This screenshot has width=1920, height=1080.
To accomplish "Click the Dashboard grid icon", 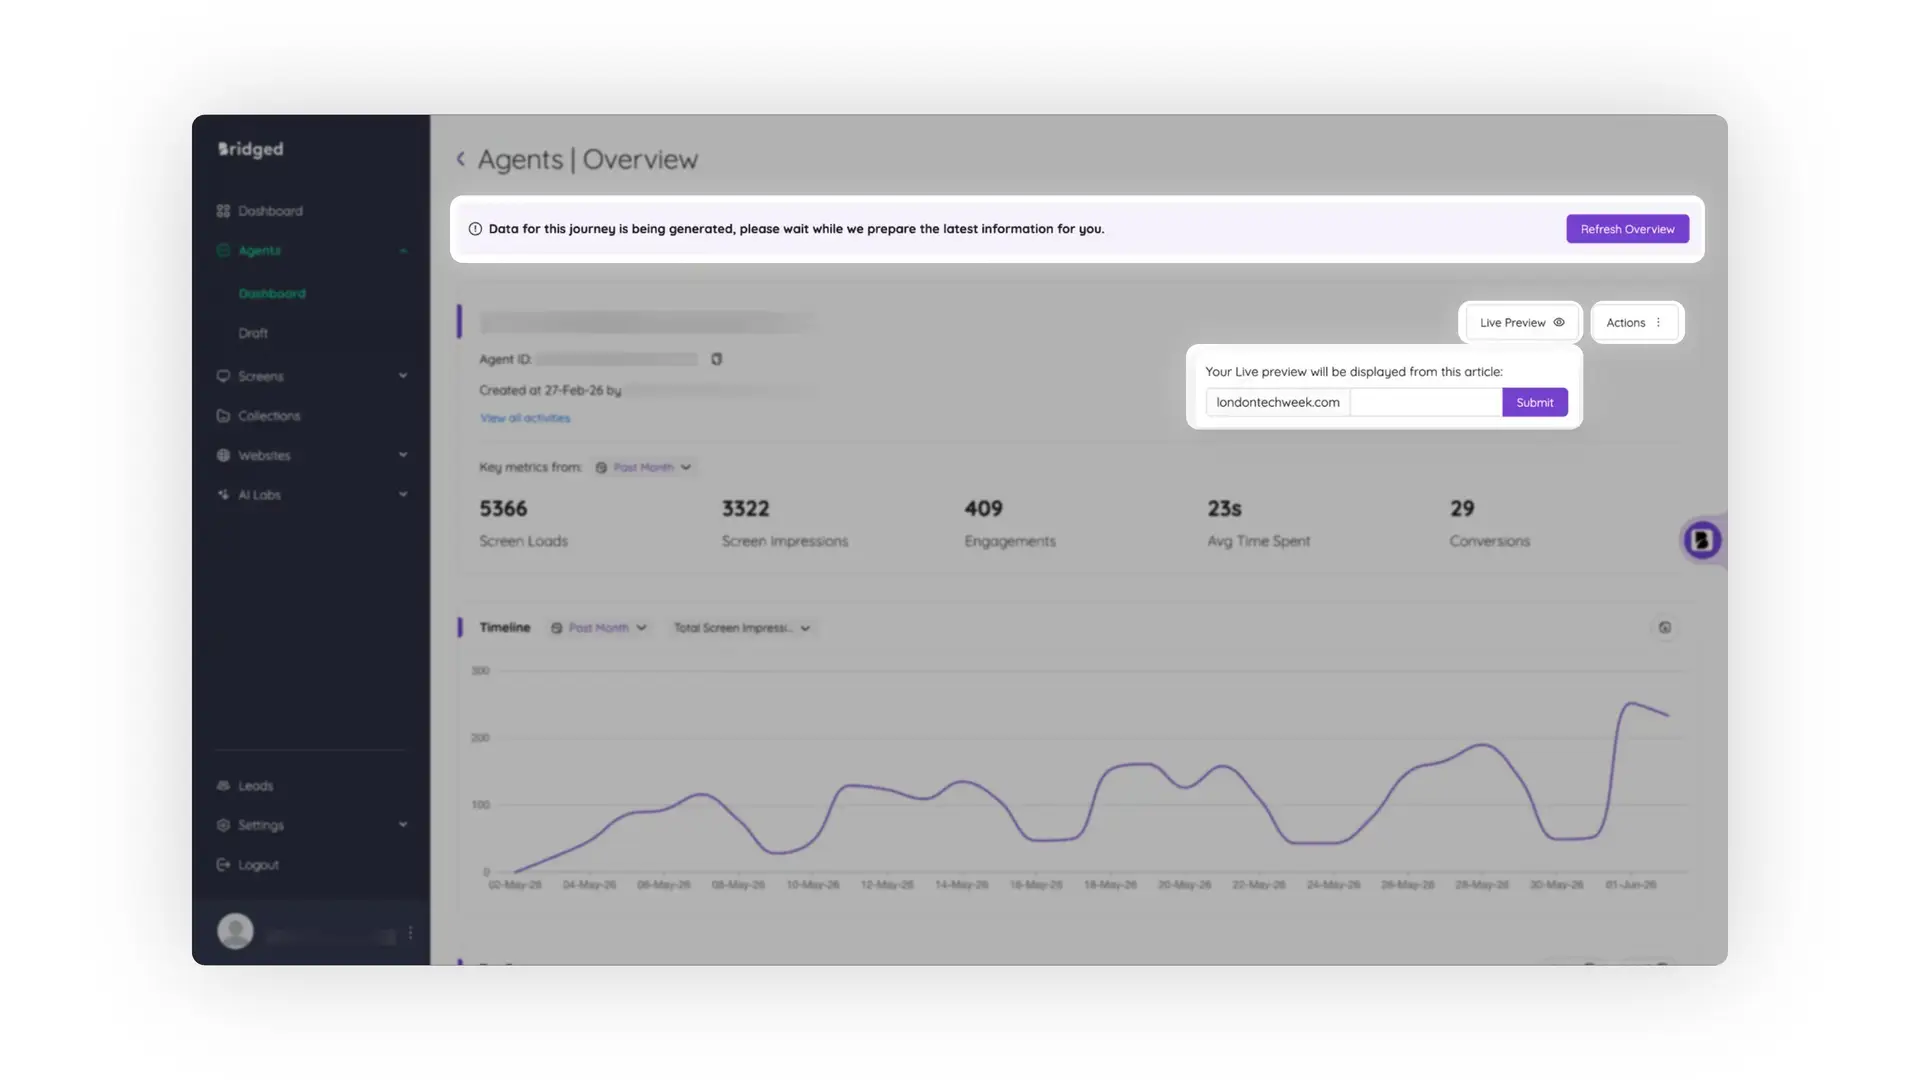I will [x=223, y=211].
